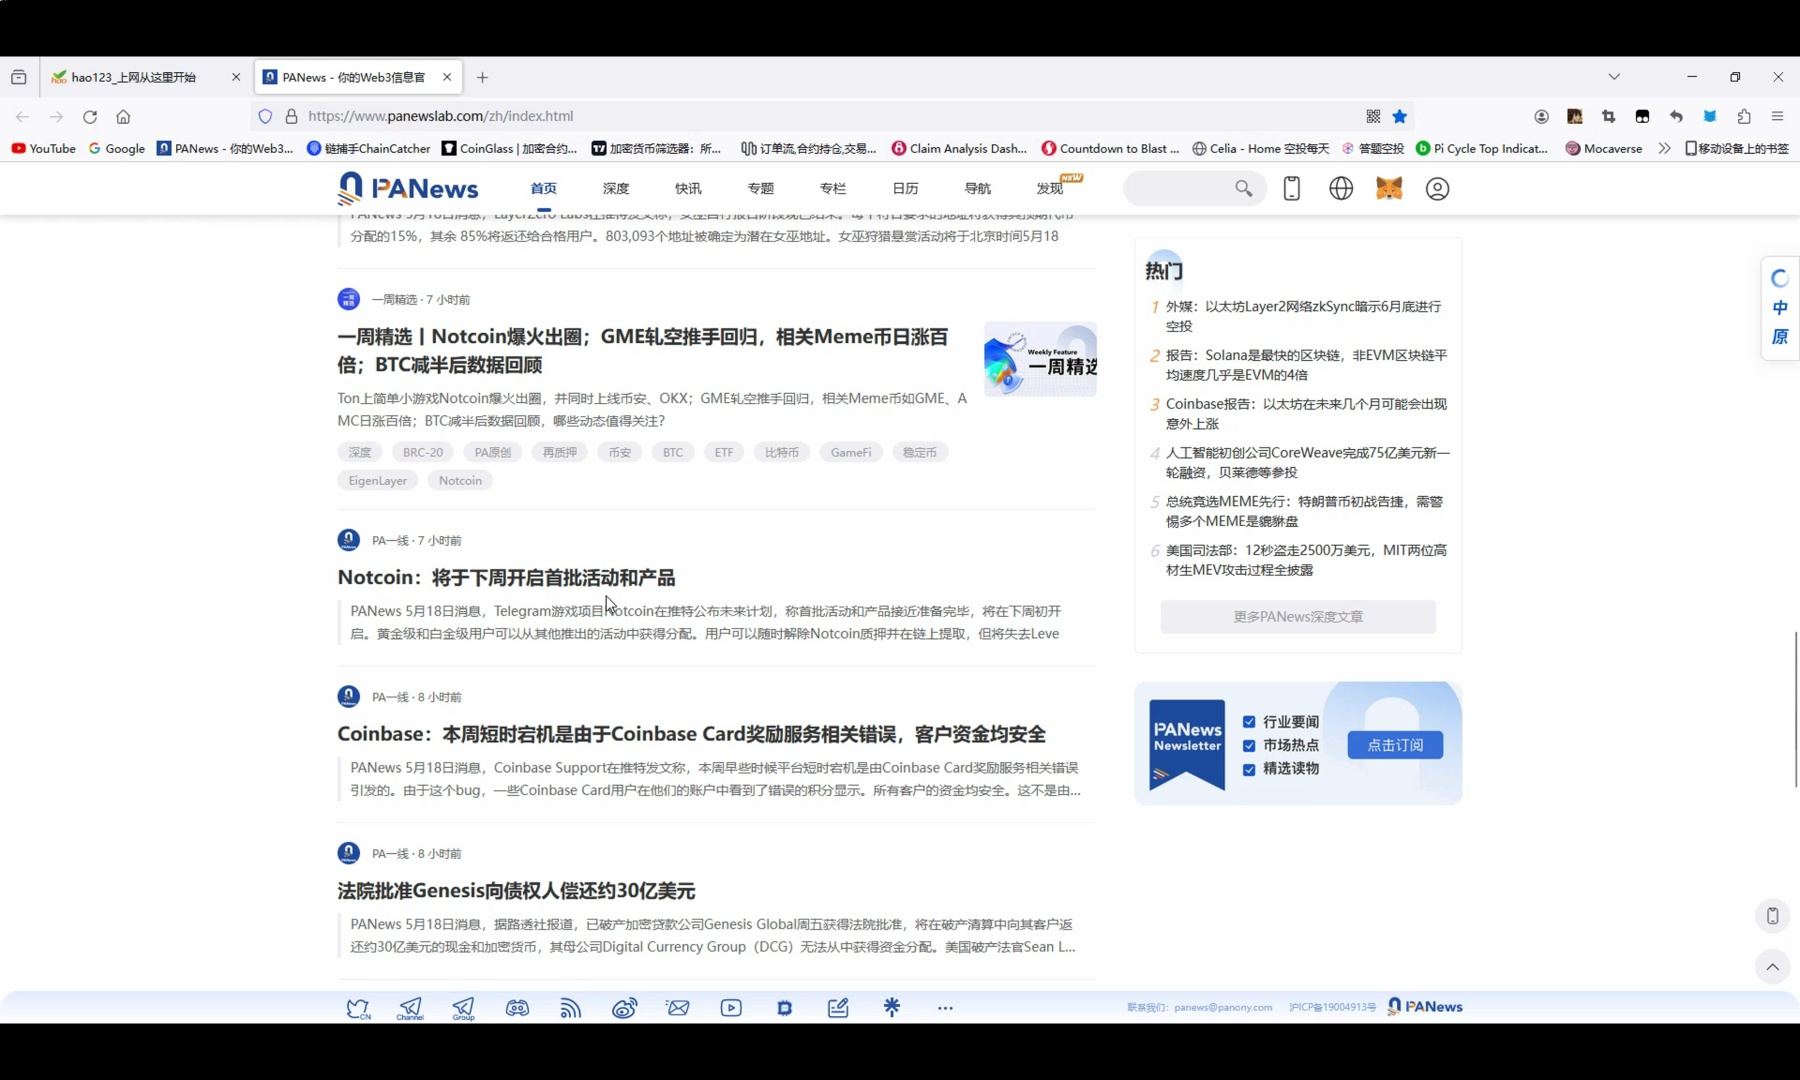Open a new browser tab
The height and width of the screenshot is (1080, 1800).
coord(482,77)
